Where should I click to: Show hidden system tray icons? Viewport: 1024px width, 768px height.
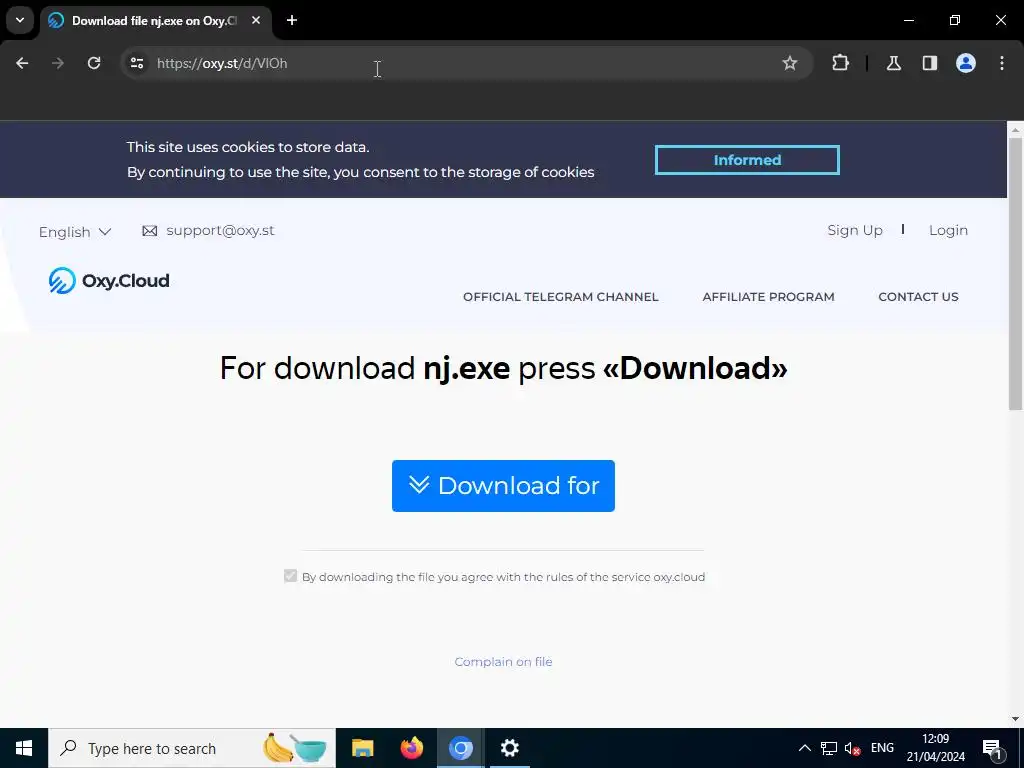pos(805,748)
